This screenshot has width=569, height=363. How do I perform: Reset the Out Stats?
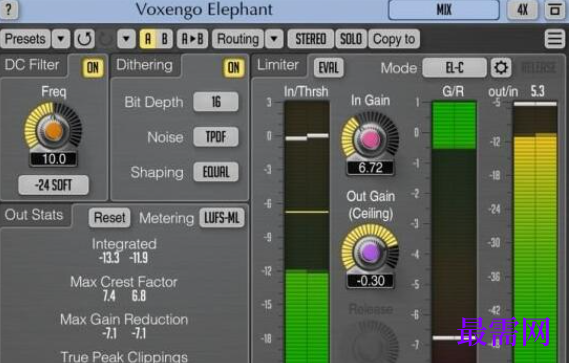[110, 218]
